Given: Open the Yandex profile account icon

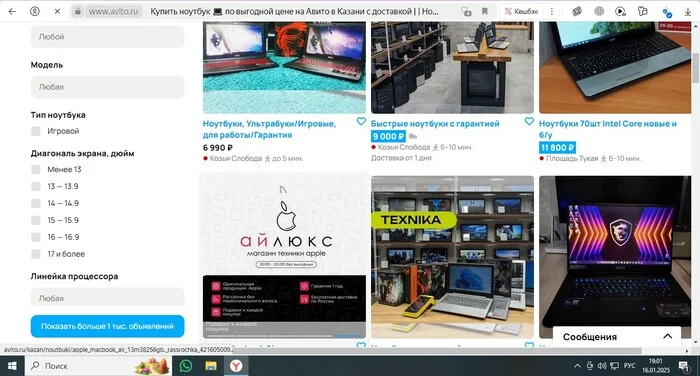Looking at the screenshot, I should click(34, 12).
